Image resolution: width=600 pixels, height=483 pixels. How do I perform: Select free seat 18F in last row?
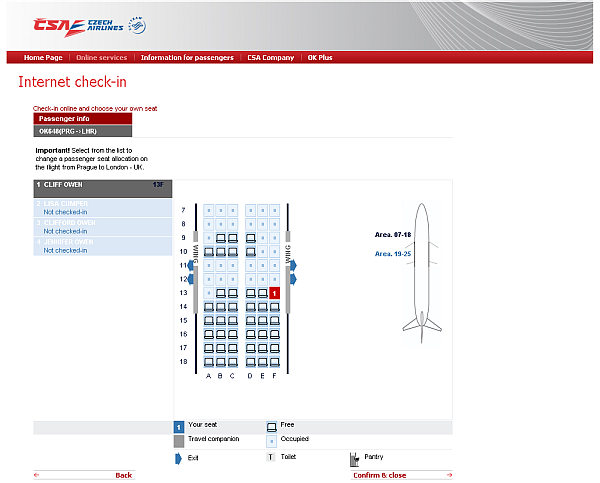click(274, 362)
